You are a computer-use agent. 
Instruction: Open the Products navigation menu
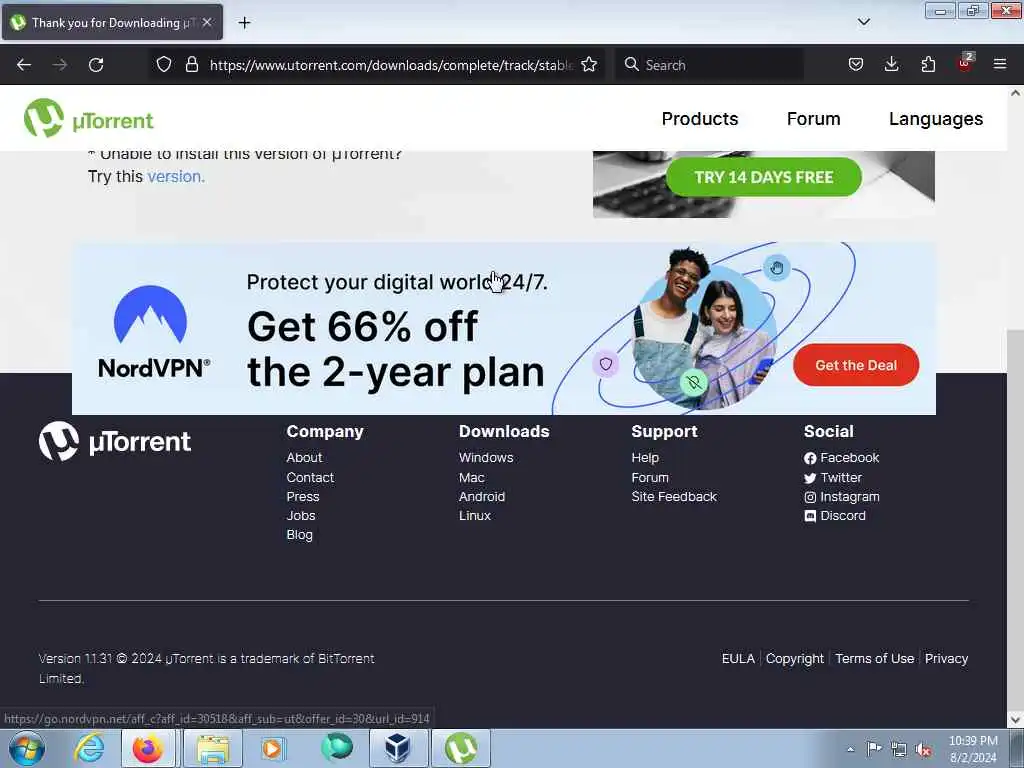[x=699, y=119]
